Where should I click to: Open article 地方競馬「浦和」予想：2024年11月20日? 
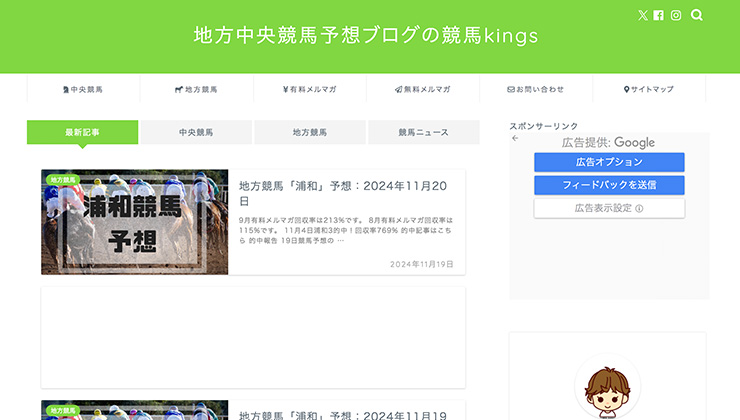click(343, 193)
